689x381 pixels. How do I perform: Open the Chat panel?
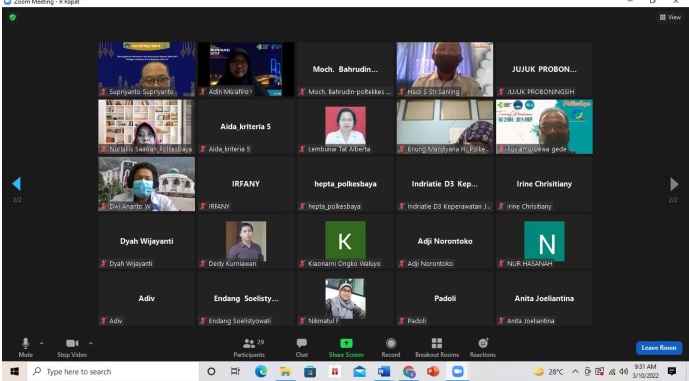pyautogui.click(x=302, y=347)
